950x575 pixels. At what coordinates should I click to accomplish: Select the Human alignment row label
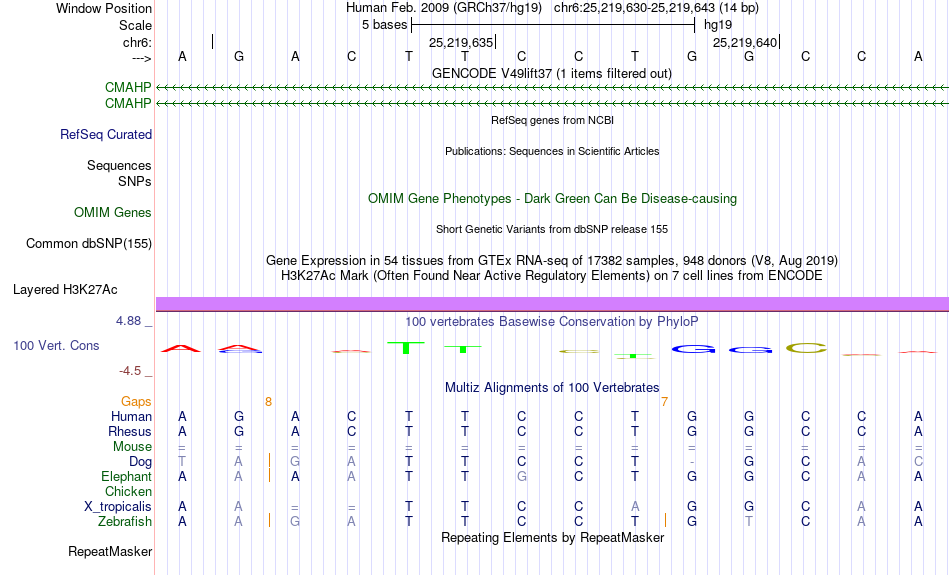(131, 417)
